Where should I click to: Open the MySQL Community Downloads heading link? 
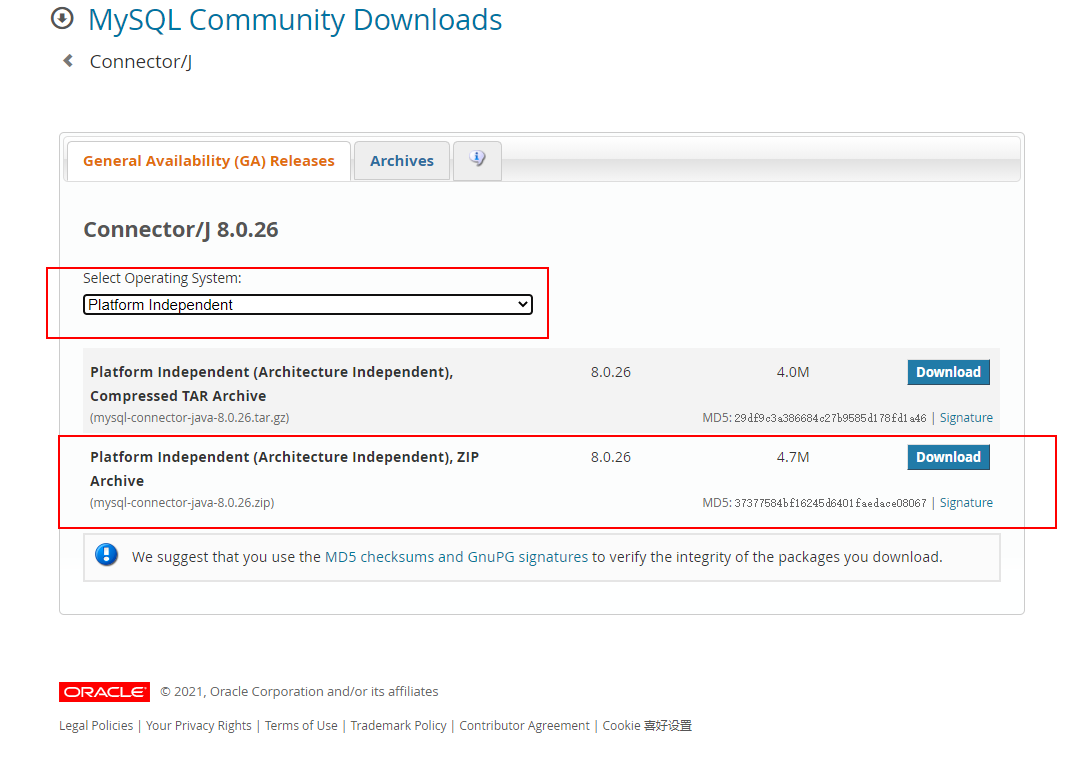pos(295,19)
